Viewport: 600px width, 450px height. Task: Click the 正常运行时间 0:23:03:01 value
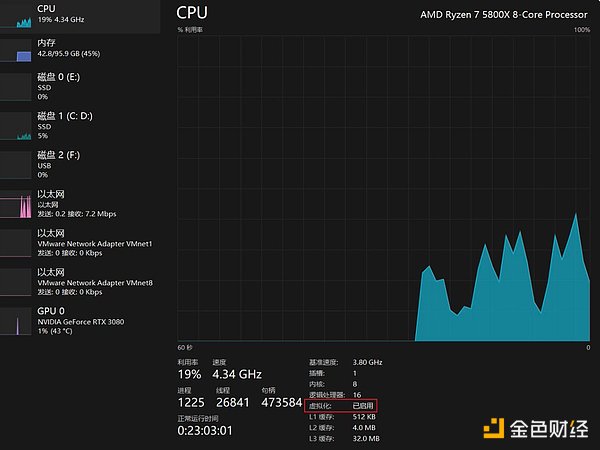pyautogui.click(x=205, y=430)
